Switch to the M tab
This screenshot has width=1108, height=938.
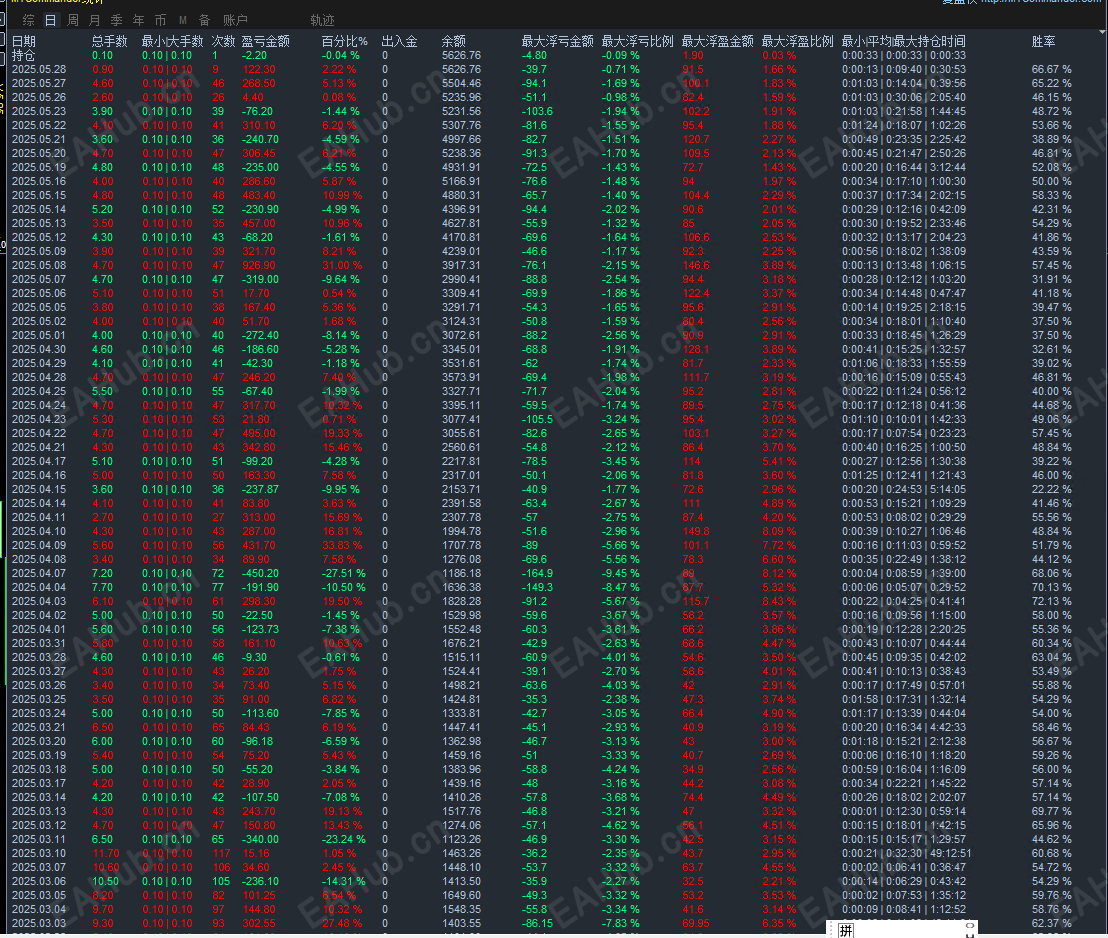182,20
